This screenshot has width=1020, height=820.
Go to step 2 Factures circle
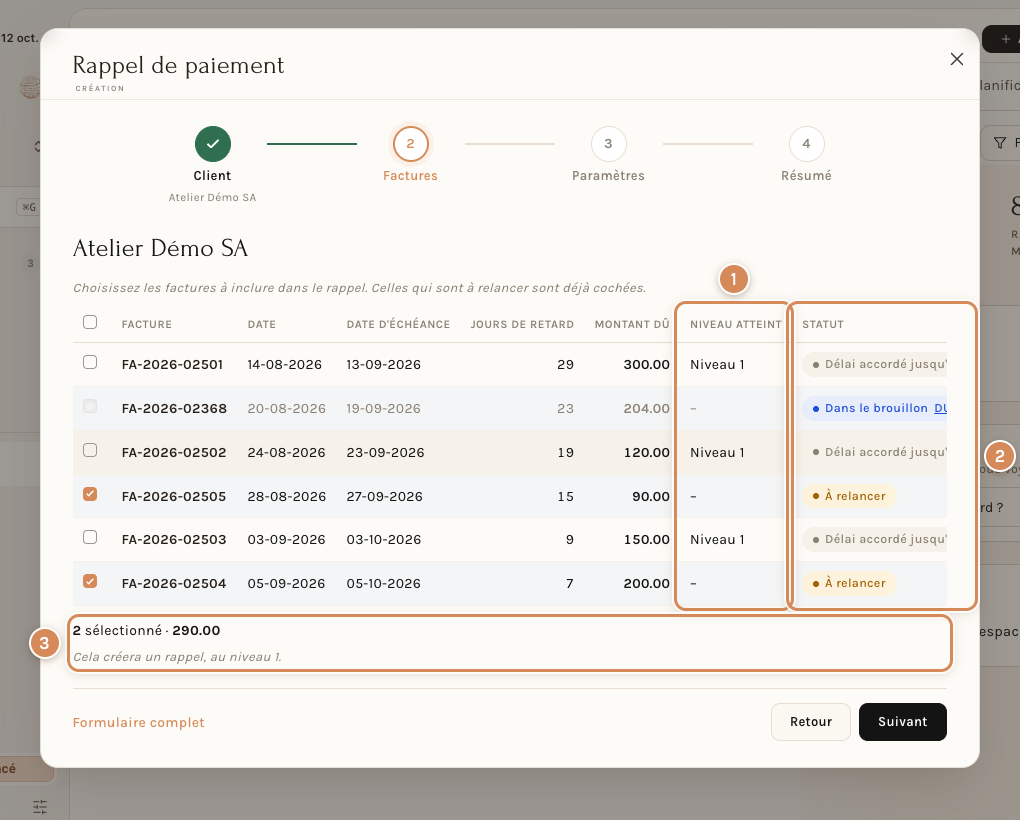(410, 144)
